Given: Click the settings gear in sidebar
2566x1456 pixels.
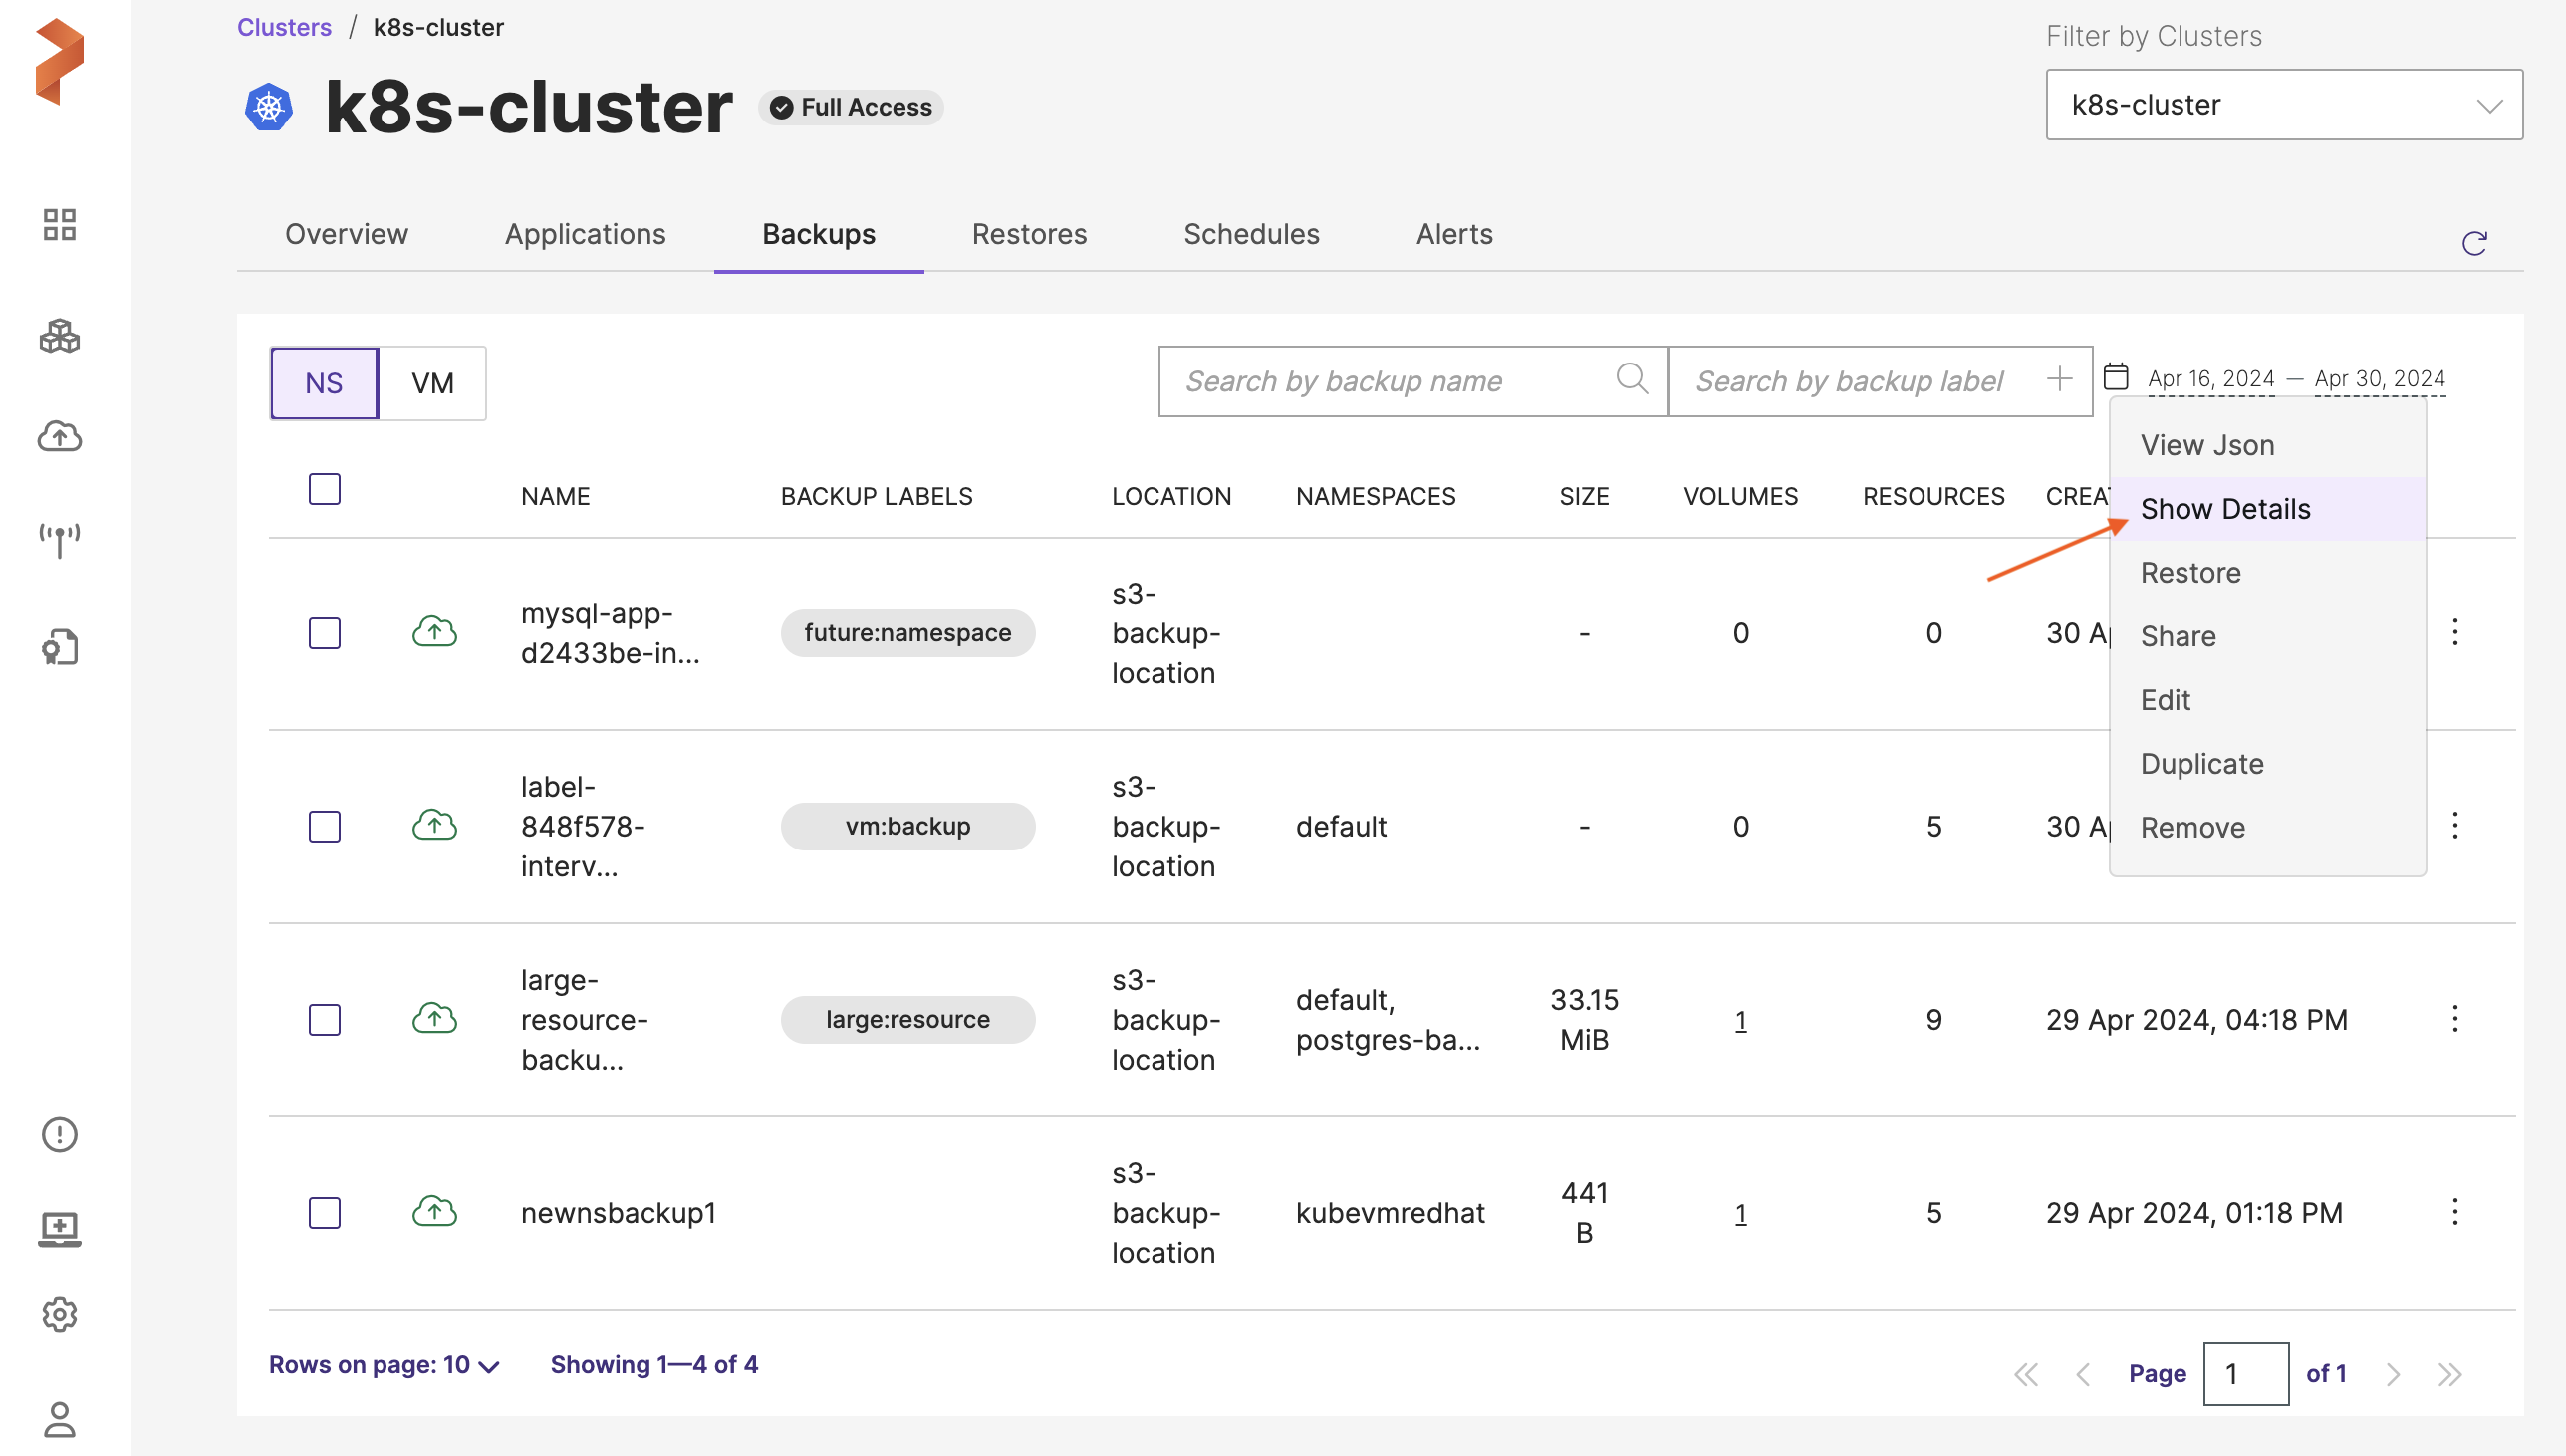Looking at the screenshot, I should coord(59,1313).
